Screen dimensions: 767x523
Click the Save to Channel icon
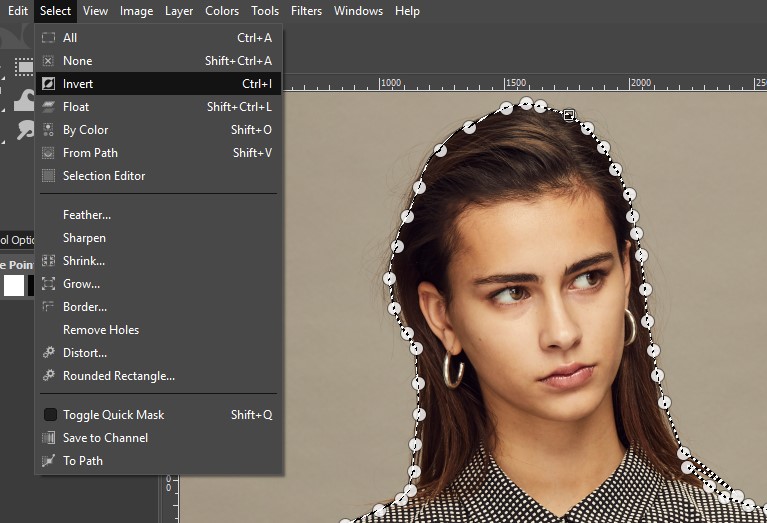point(48,438)
